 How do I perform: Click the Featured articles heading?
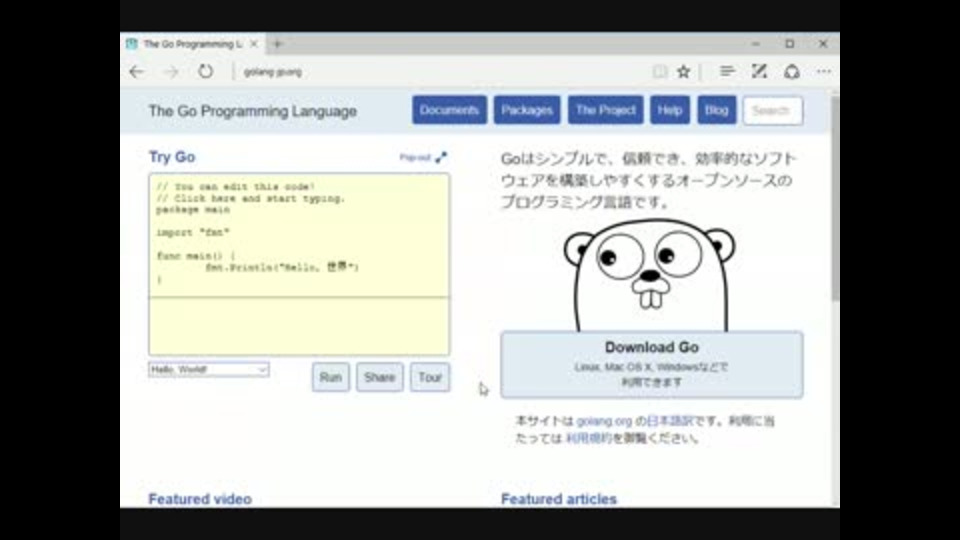[x=558, y=499]
